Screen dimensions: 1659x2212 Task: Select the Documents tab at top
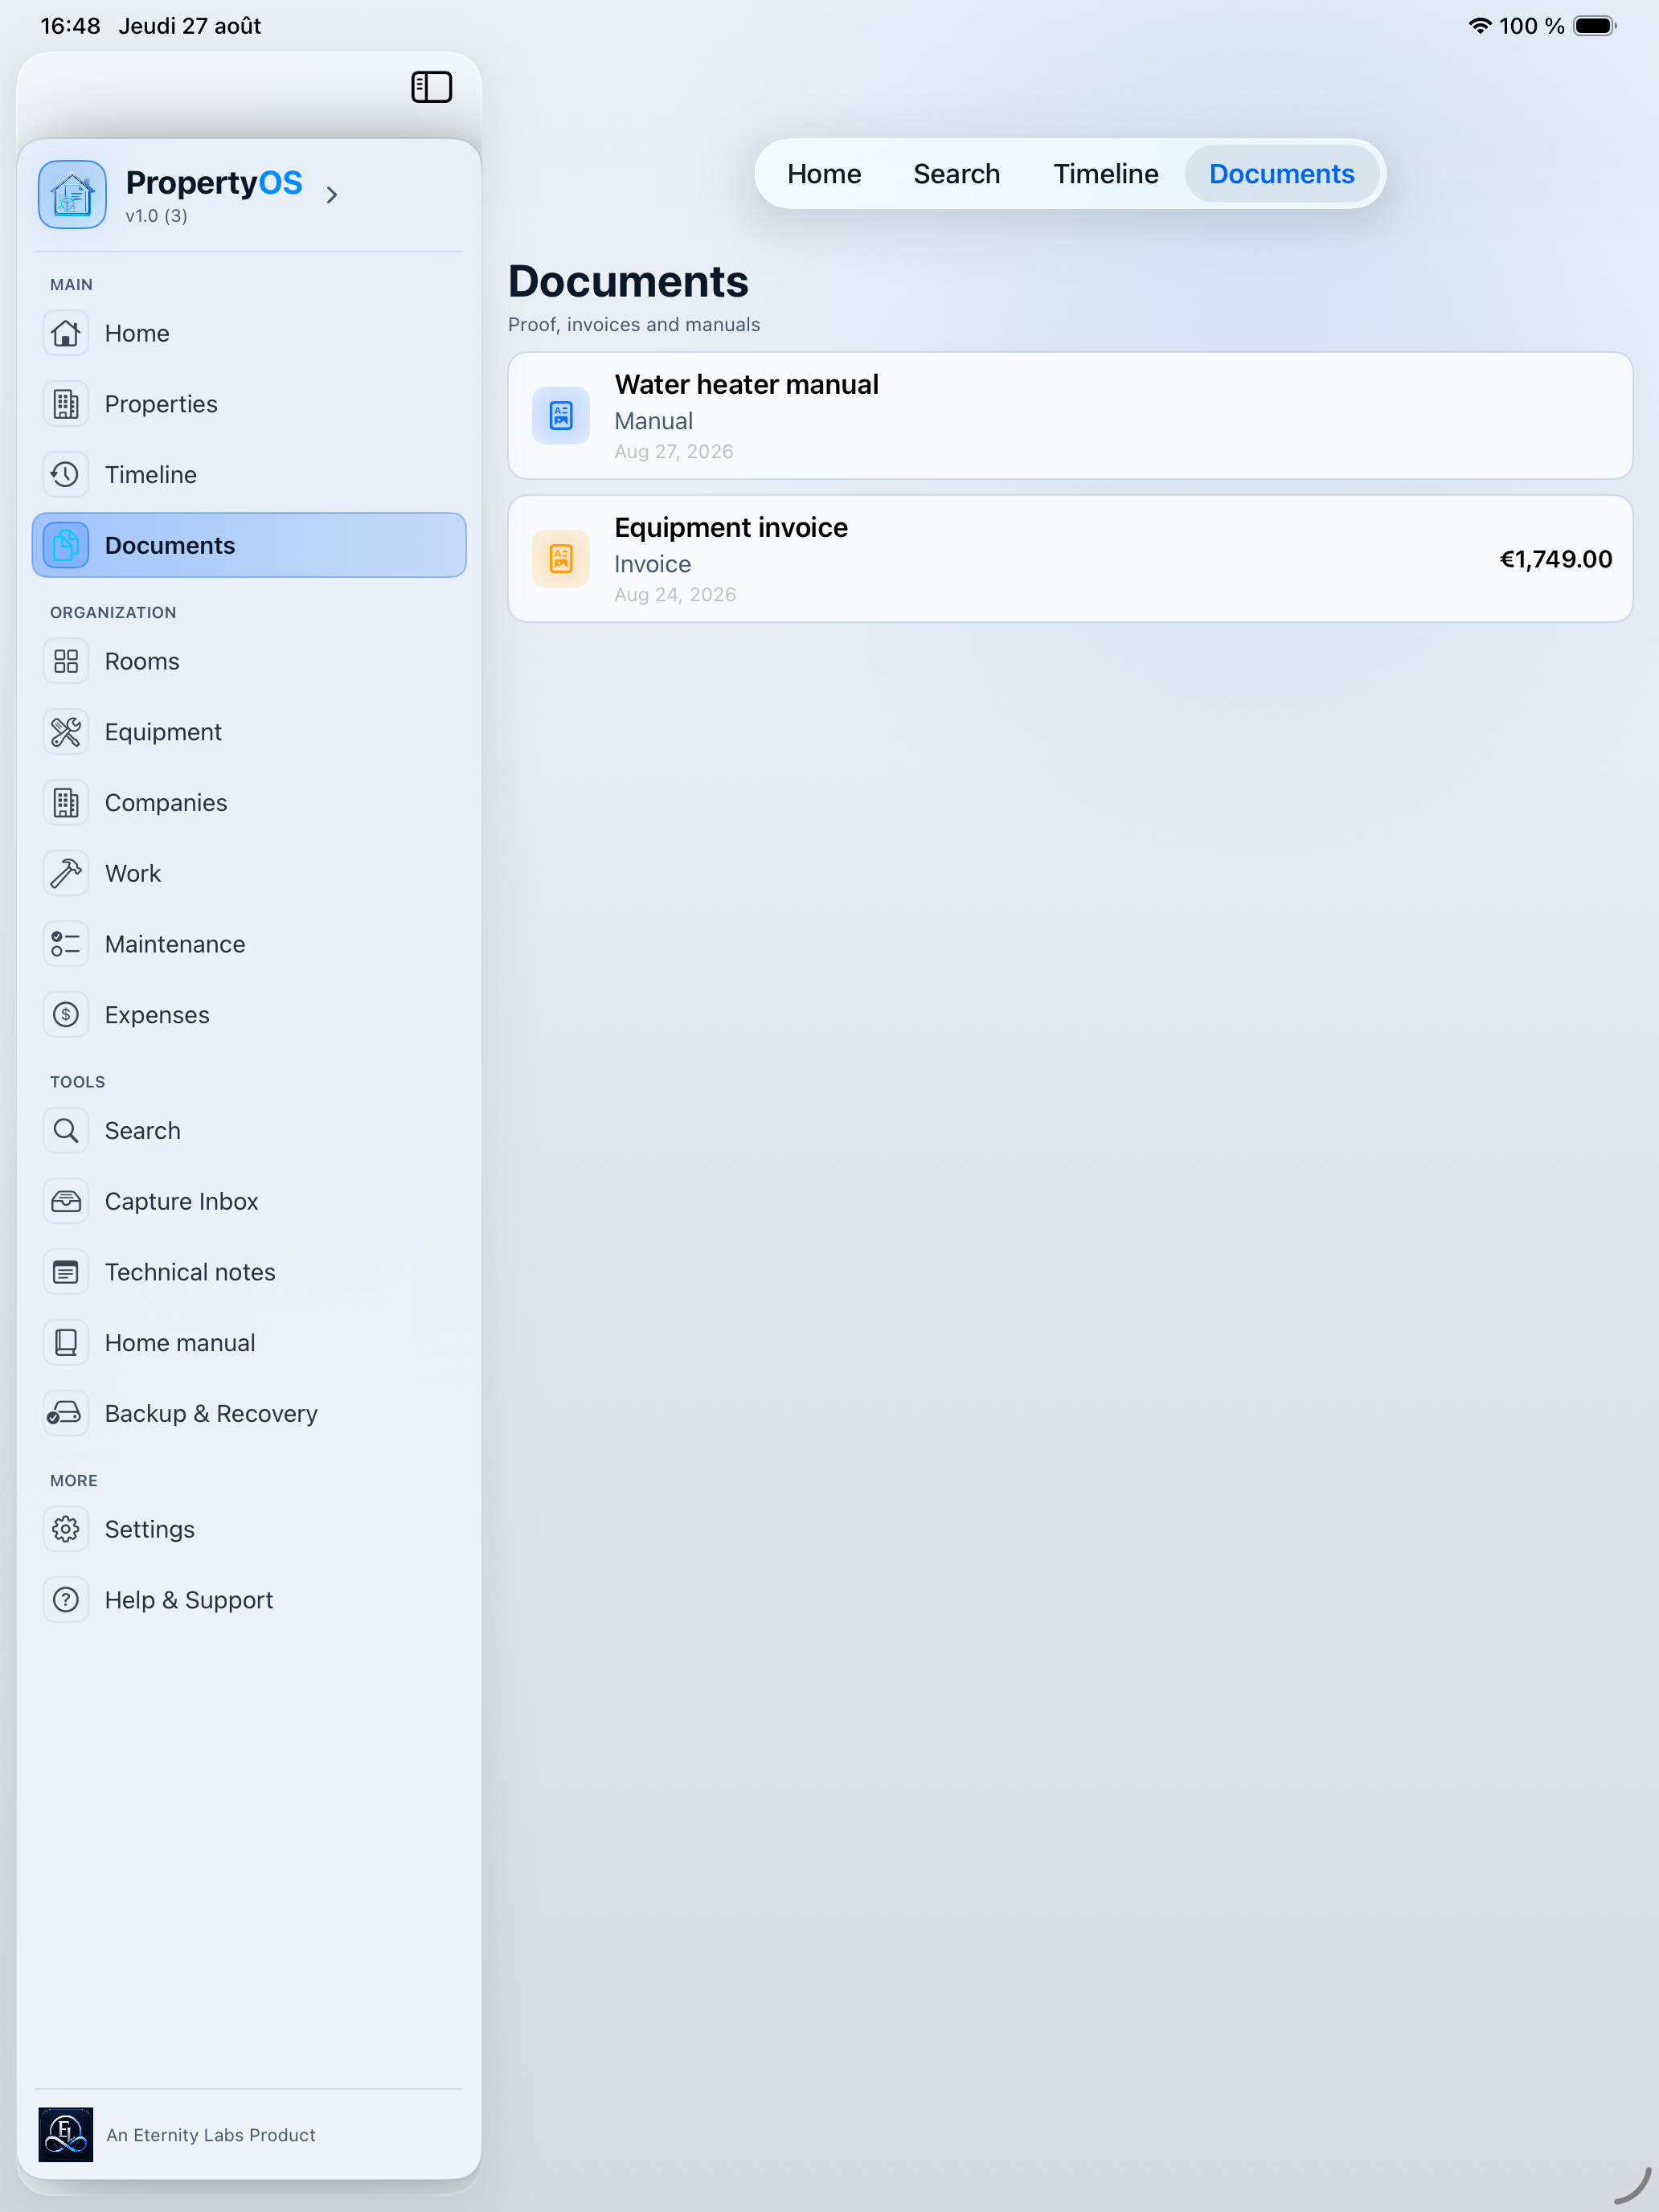[x=1281, y=174]
